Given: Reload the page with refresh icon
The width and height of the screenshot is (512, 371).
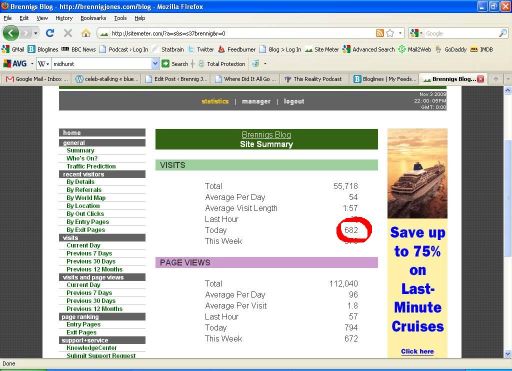Looking at the screenshot, I should tap(50, 33).
